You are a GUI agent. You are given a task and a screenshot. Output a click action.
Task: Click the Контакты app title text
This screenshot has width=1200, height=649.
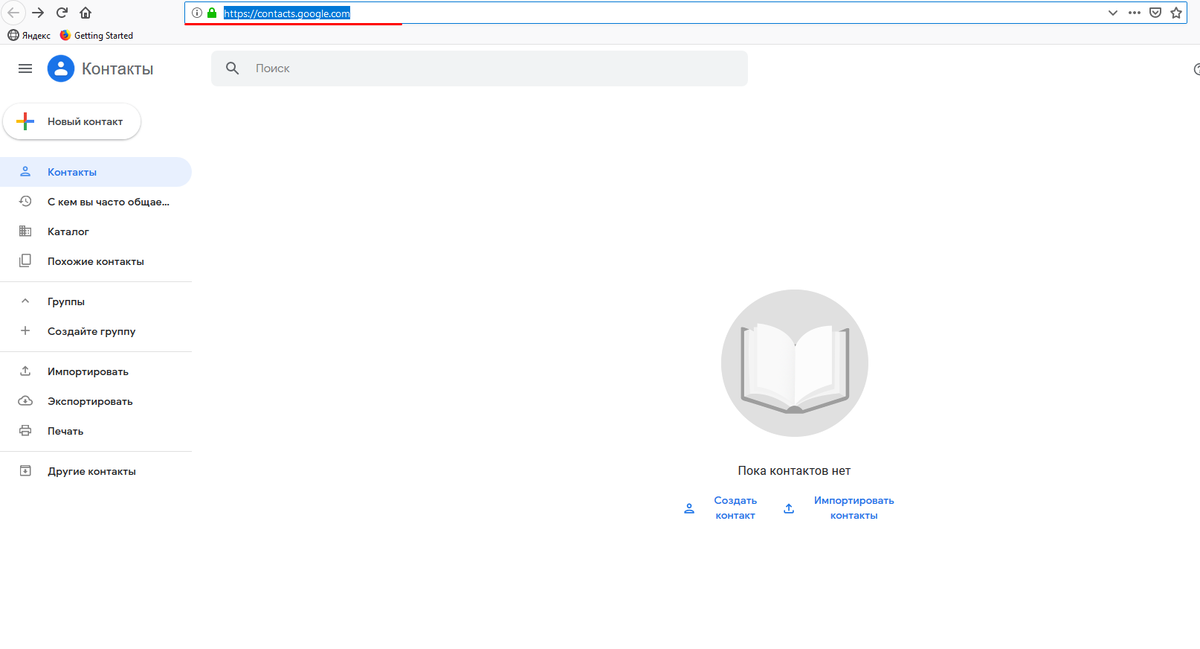(x=118, y=69)
